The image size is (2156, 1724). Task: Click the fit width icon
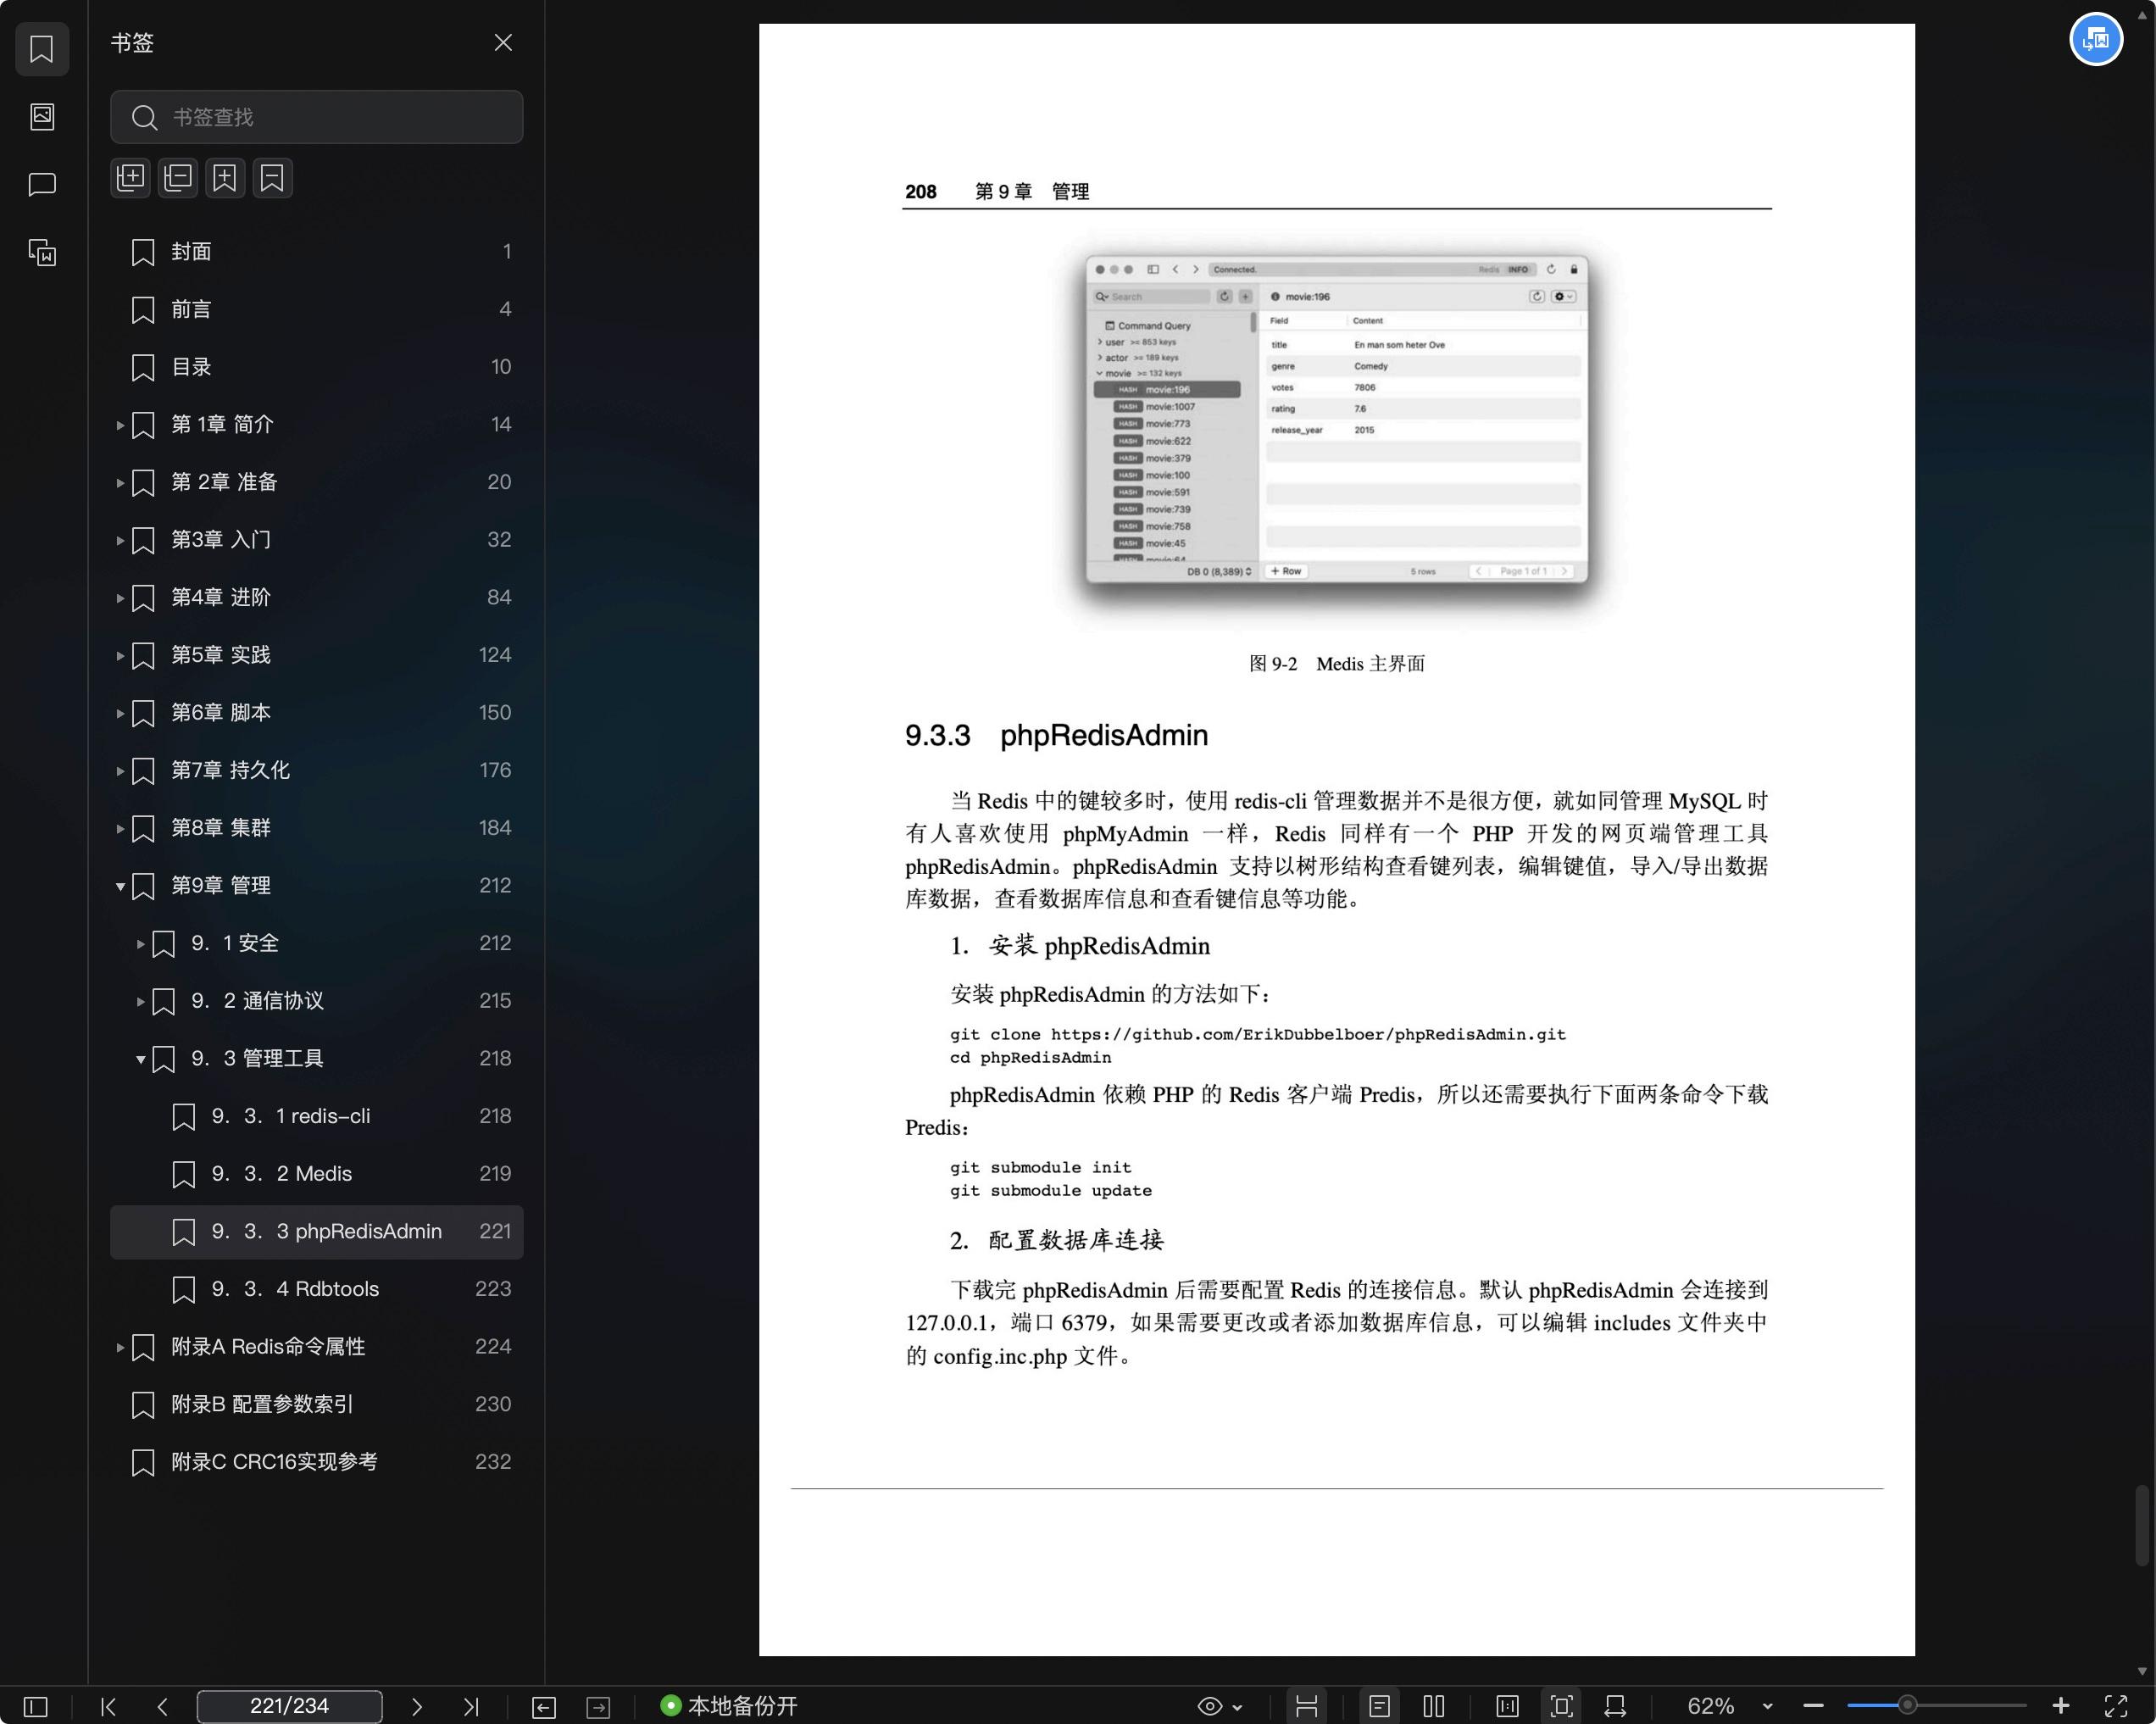coord(1615,1706)
